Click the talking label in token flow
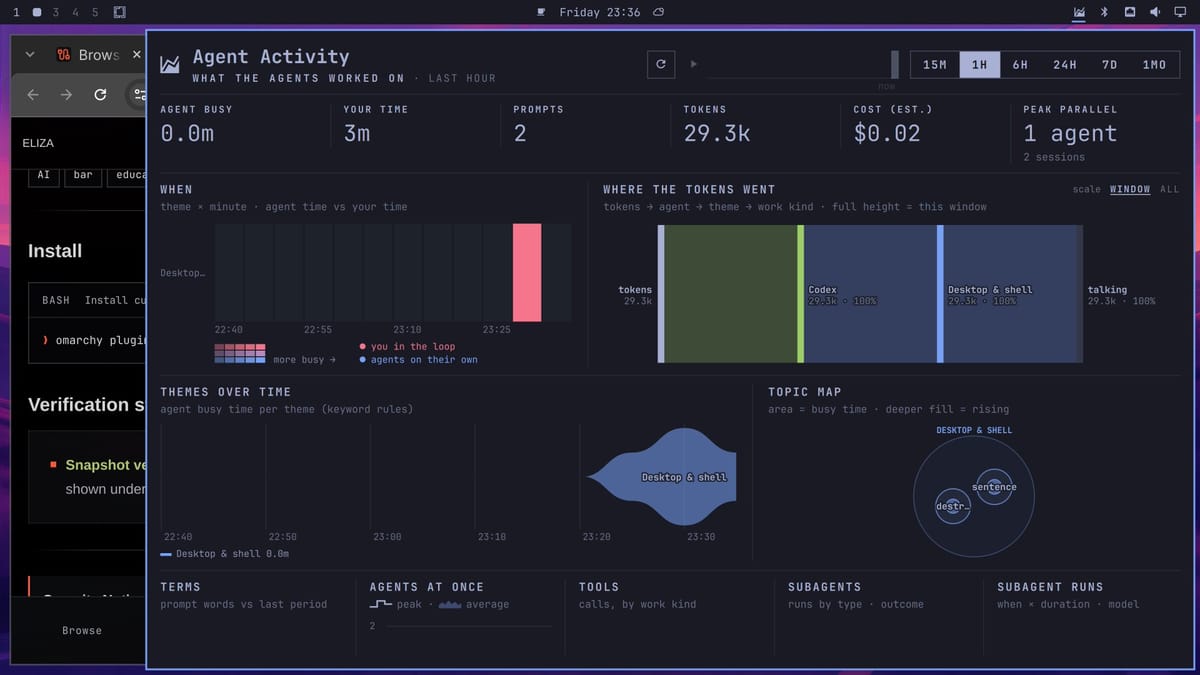Screen dimensions: 1200x675 pos(1107,290)
